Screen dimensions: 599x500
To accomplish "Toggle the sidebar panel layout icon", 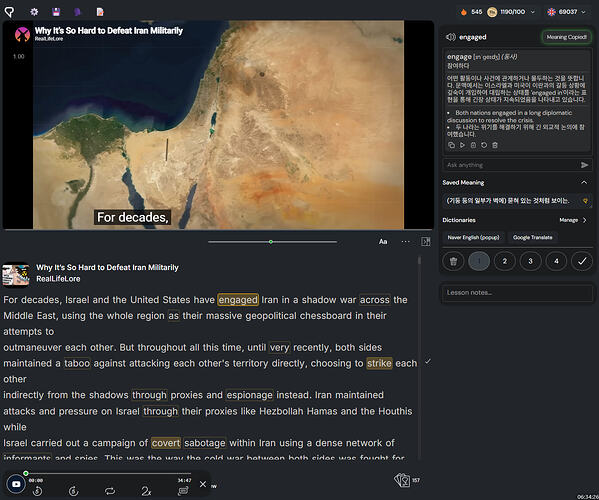I will click(x=426, y=242).
